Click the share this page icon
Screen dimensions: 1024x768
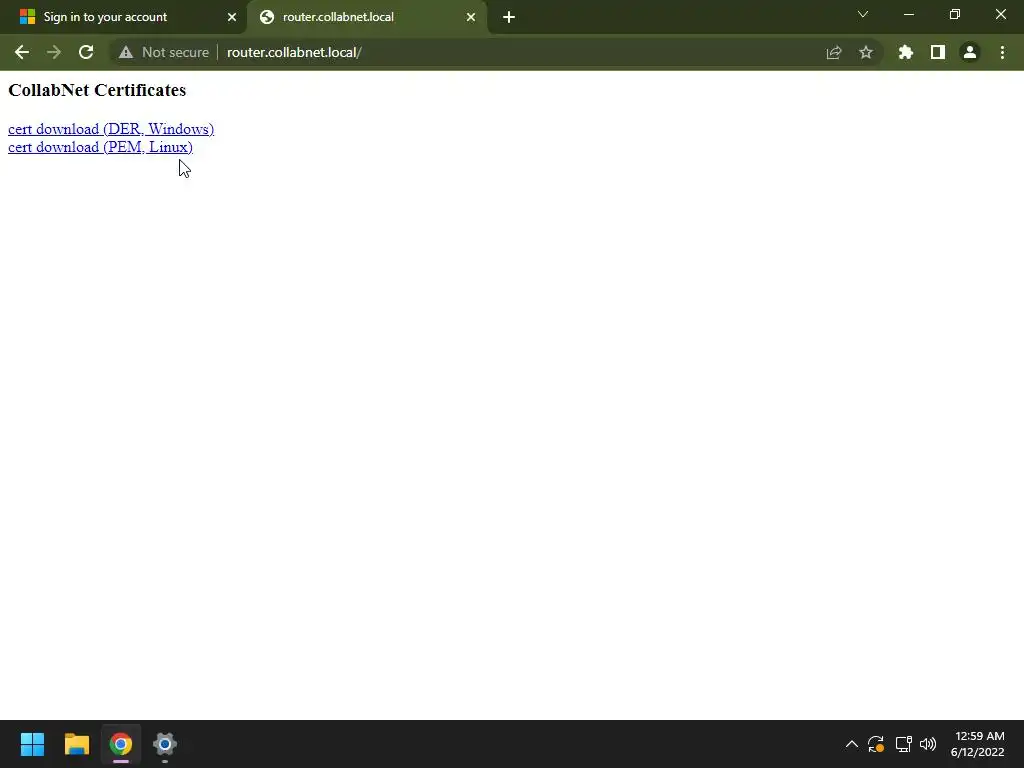point(834,52)
